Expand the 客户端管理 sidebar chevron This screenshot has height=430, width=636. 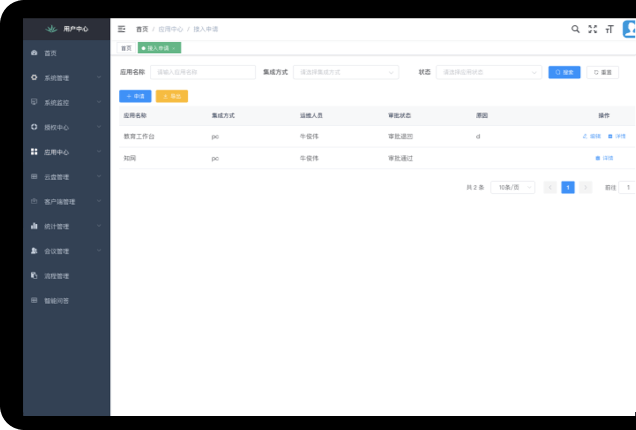99,201
